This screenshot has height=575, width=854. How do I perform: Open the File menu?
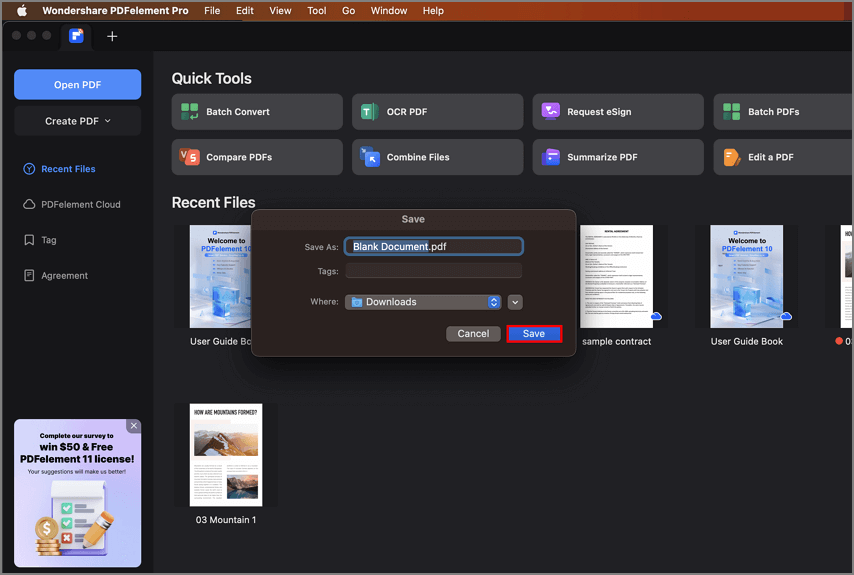212,10
